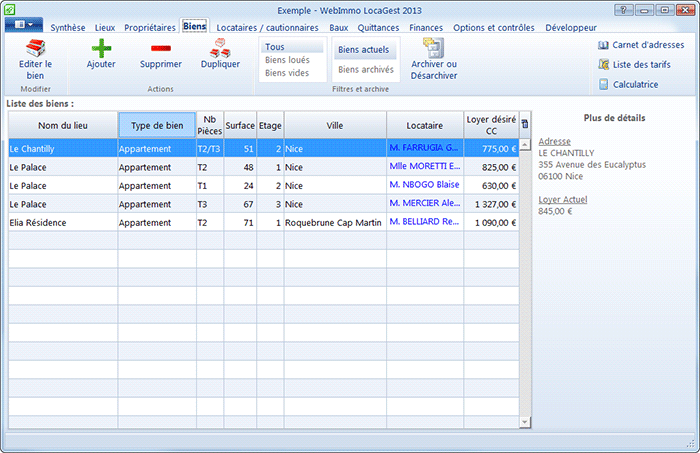The width and height of the screenshot is (700, 453).
Task: Click the Dupliquer icon
Action: pyautogui.click(x=220, y=48)
